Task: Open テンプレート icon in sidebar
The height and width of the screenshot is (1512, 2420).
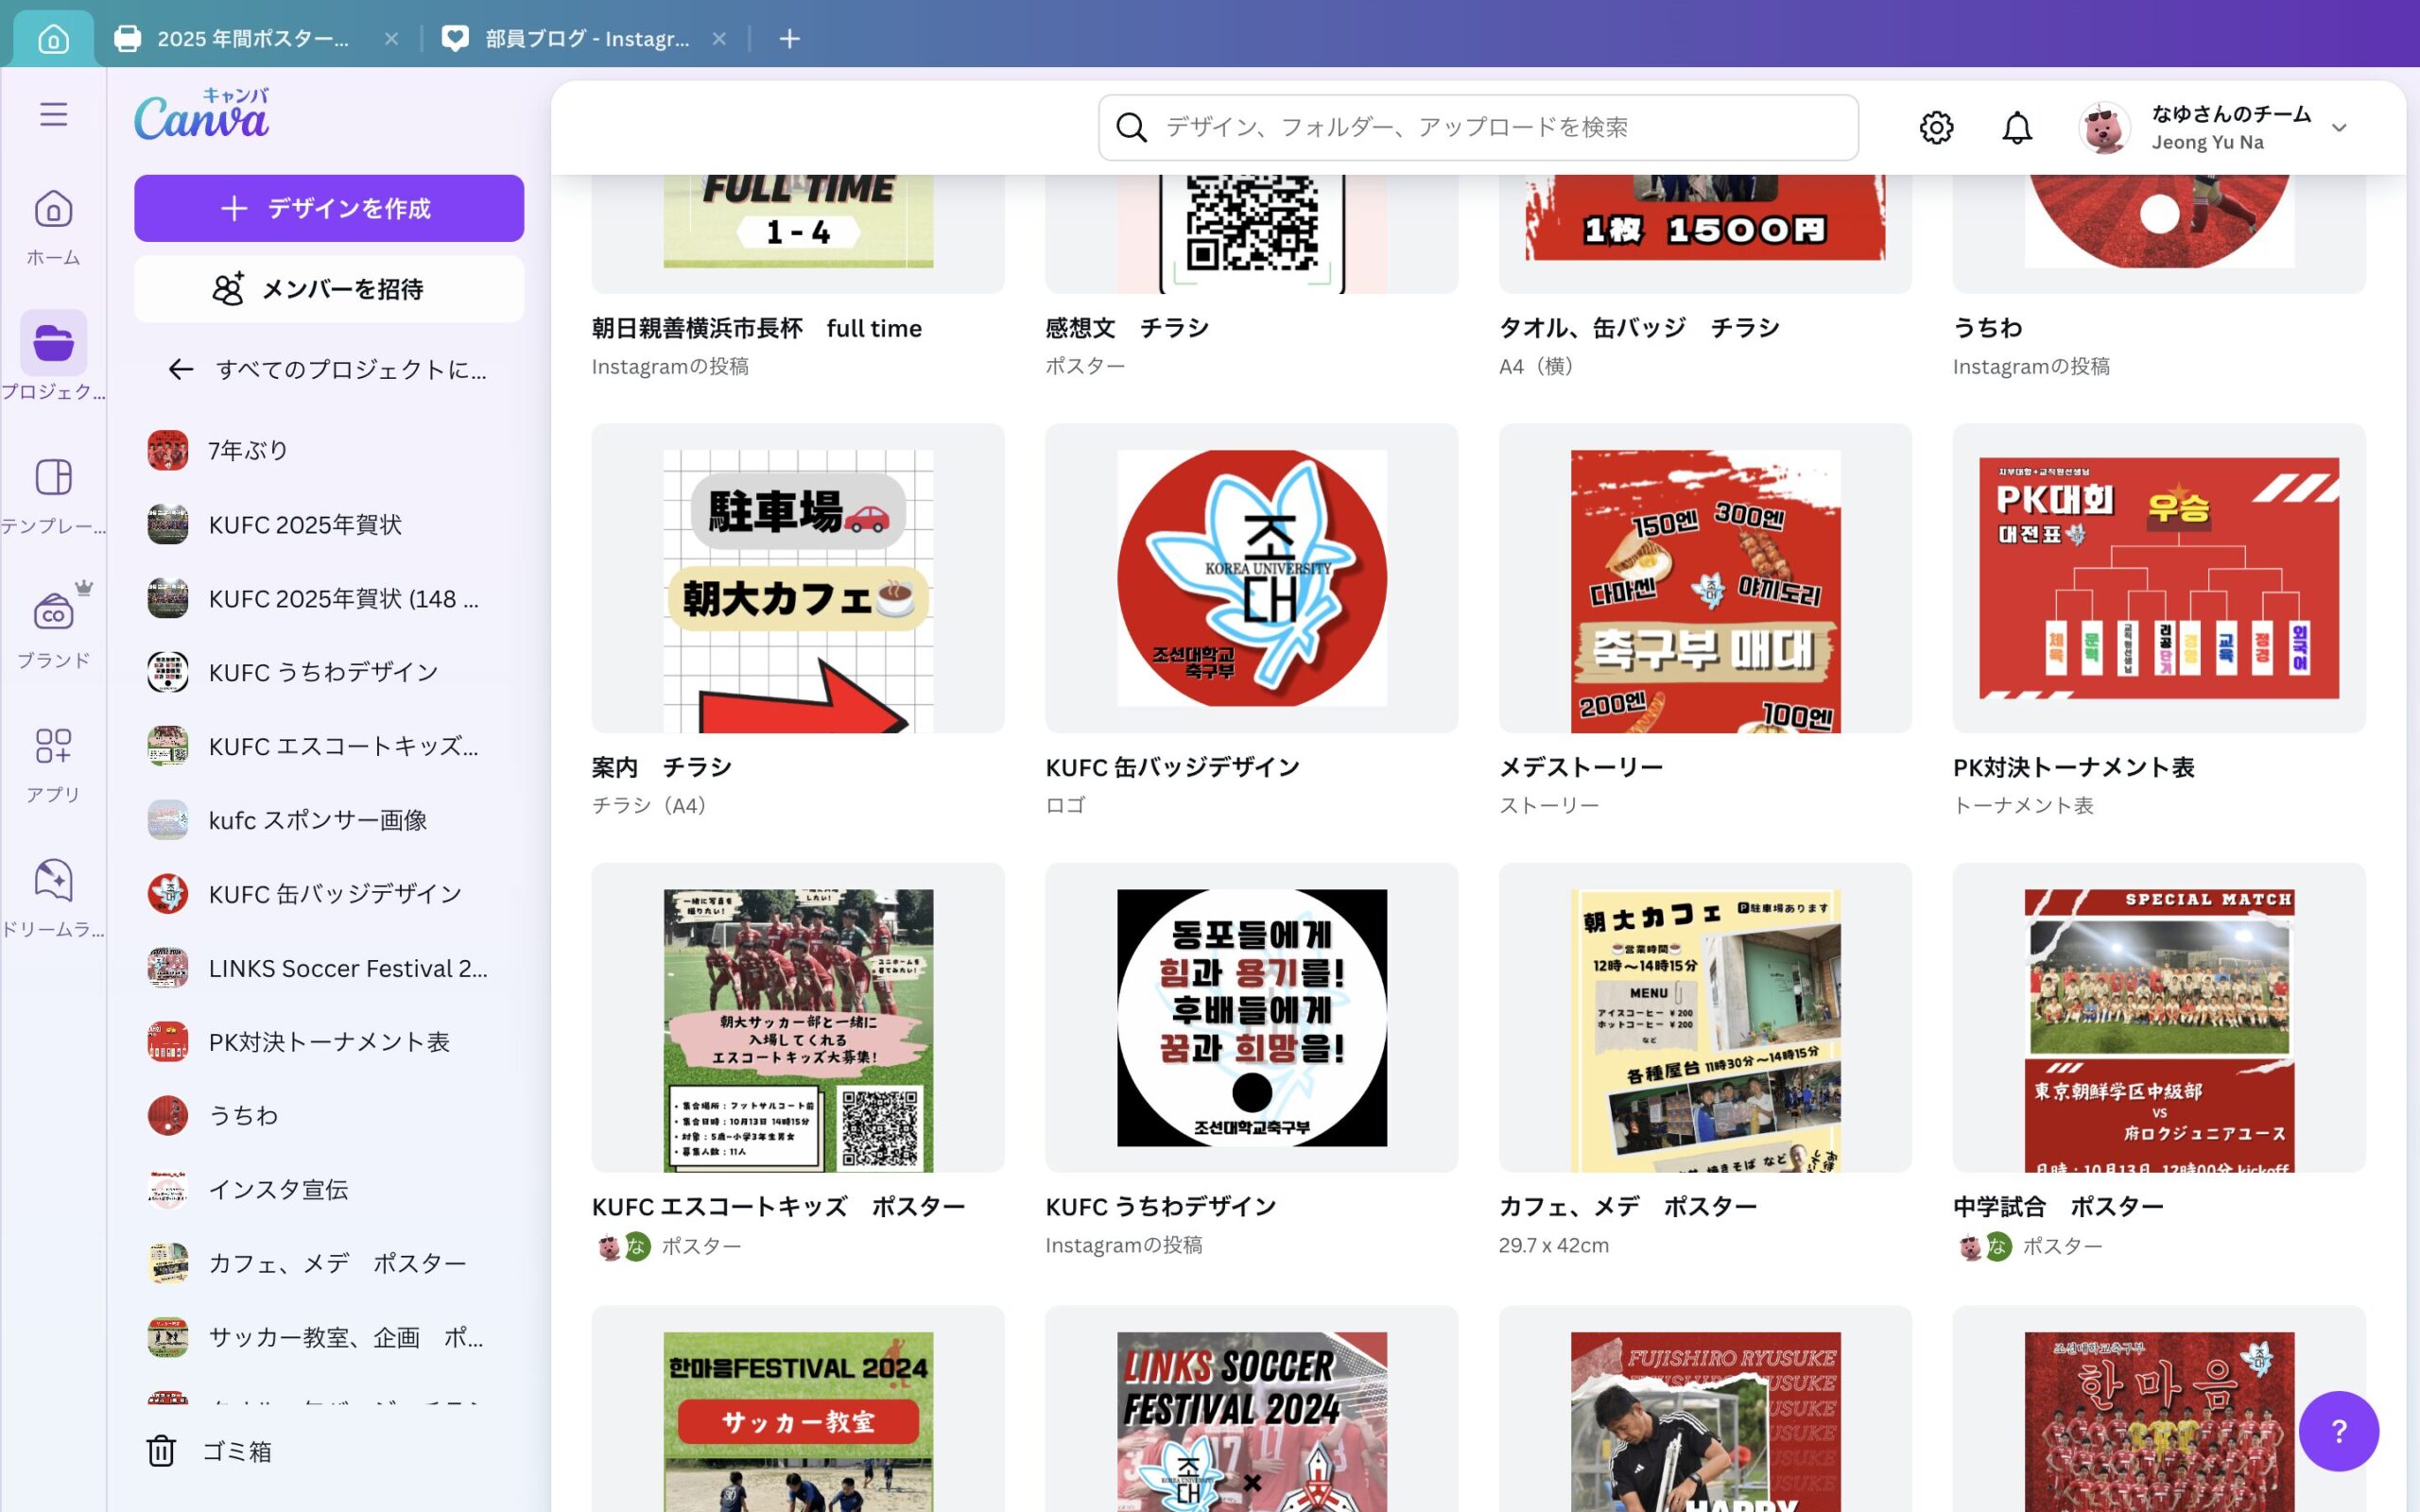Action: [53, 477]
